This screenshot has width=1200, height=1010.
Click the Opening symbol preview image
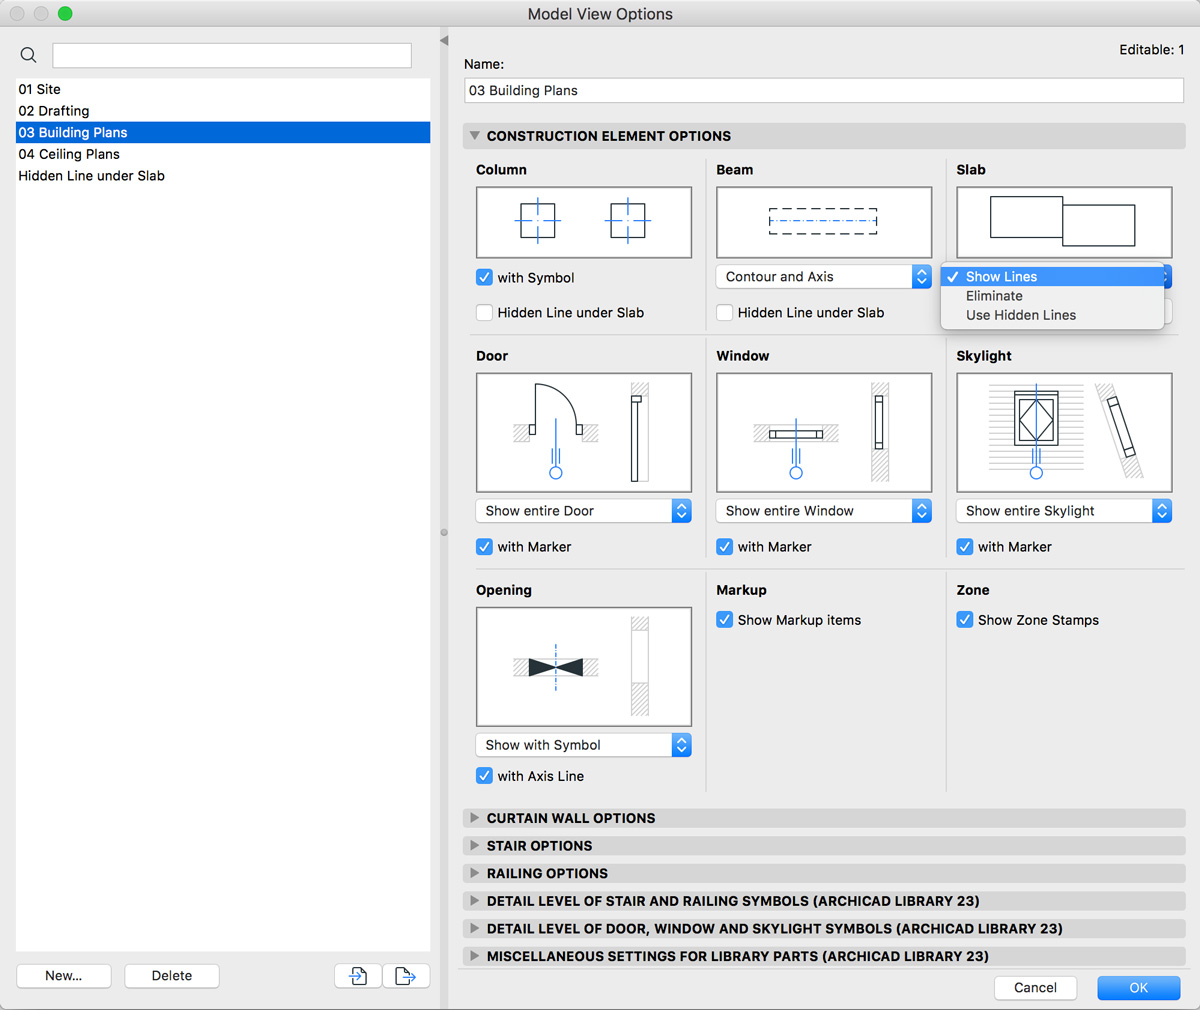click(x=583, y=666)
